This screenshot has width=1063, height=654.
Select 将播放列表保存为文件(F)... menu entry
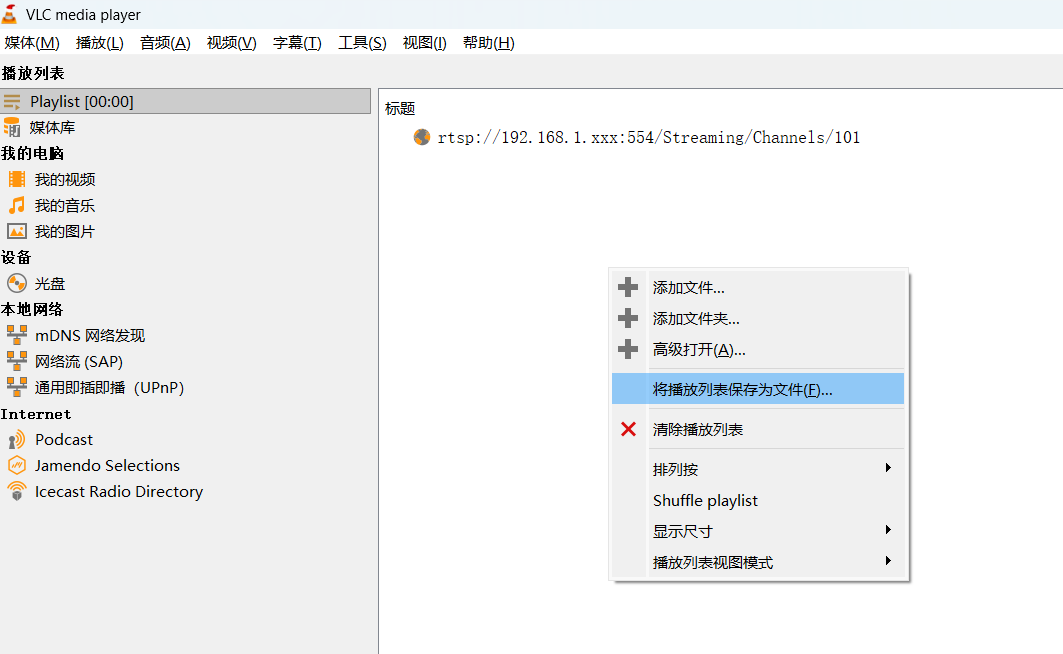[x=758, y=389]
